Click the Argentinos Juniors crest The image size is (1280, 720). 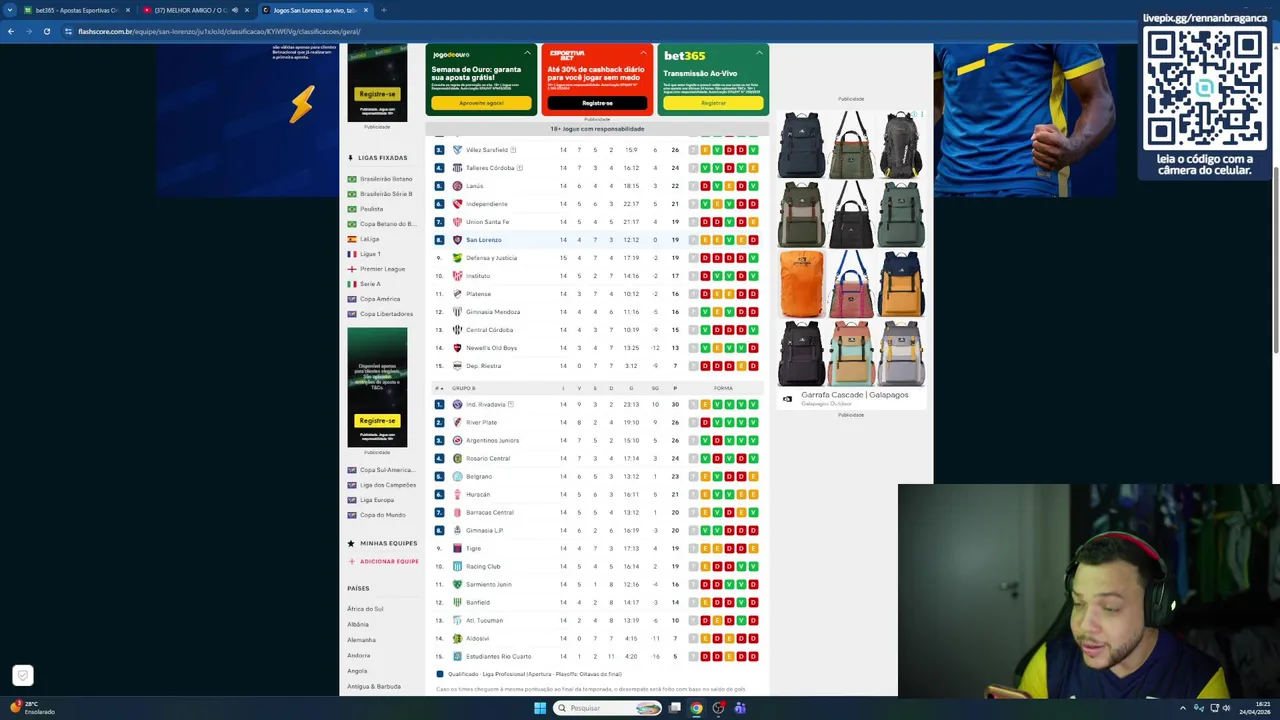[457, 440]
